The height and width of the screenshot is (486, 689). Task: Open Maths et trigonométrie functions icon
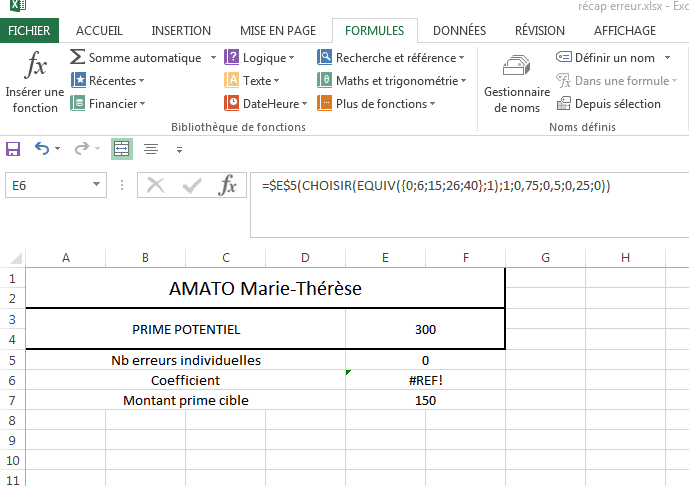pyautogui.click(x=325, y=80)
